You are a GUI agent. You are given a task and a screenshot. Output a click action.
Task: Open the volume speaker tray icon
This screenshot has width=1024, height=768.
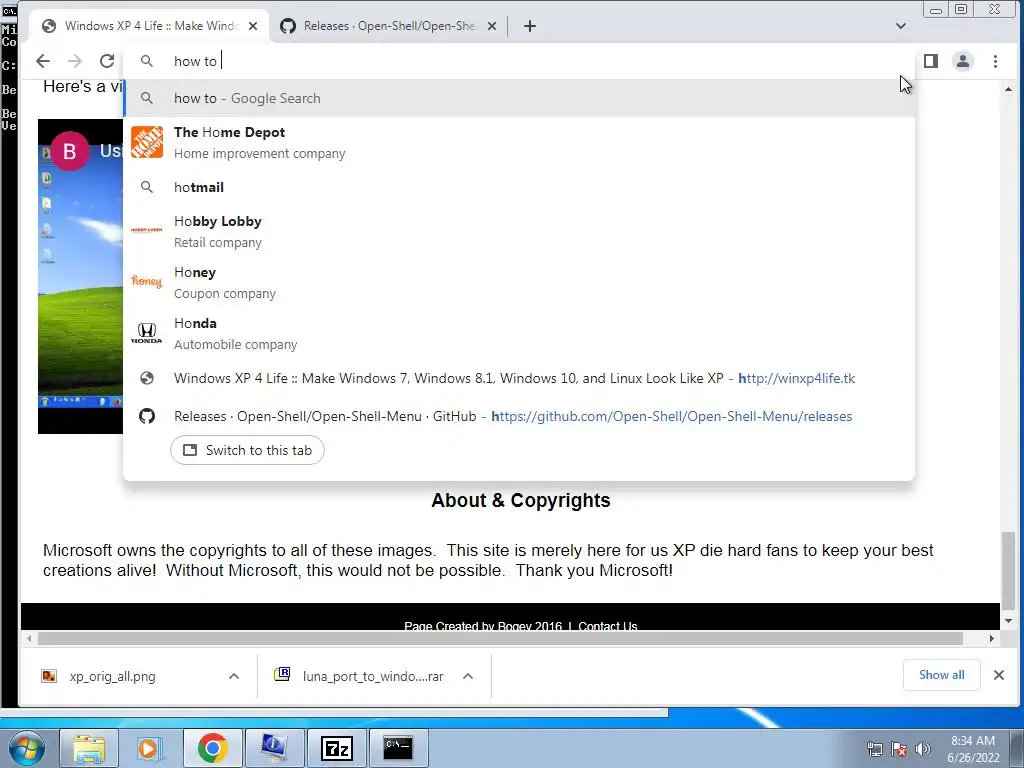(923, 748)
